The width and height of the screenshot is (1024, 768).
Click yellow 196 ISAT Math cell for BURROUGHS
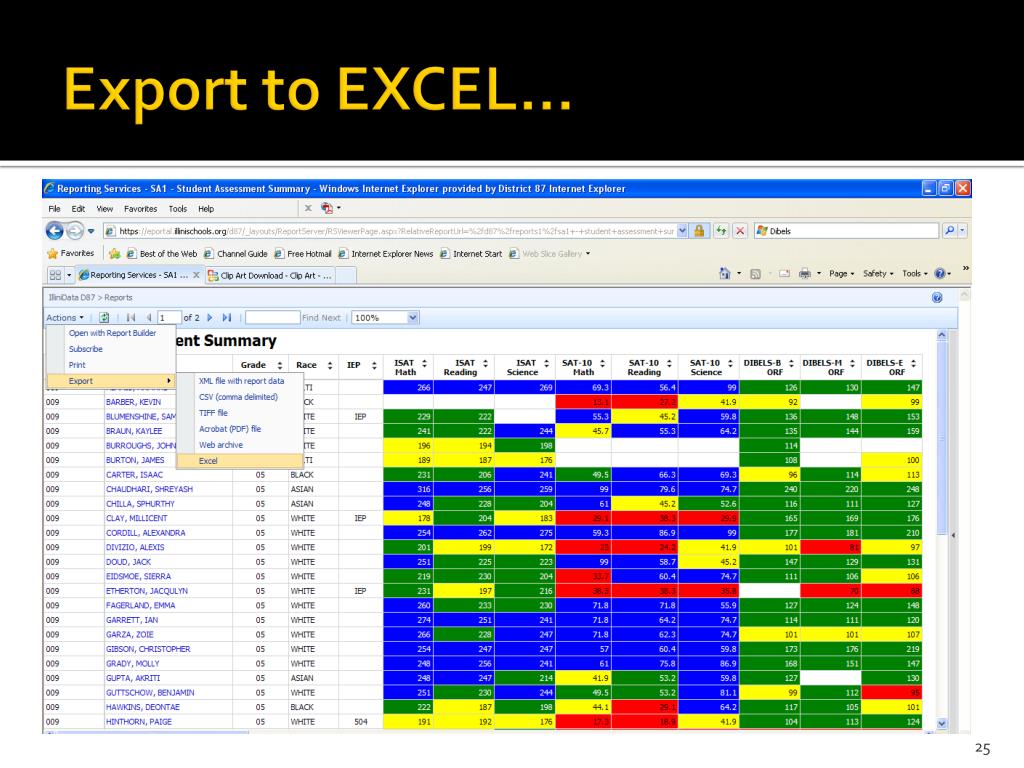(408, 445)
